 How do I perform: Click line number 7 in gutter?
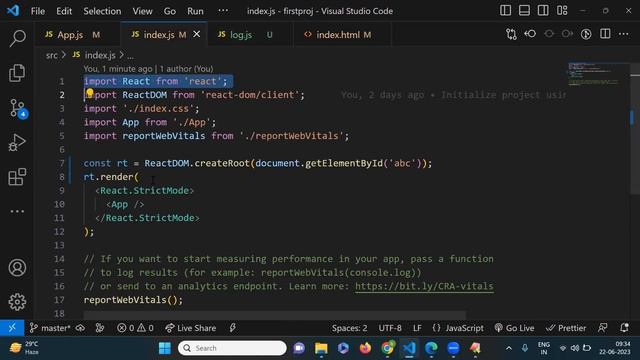point(62,163)
